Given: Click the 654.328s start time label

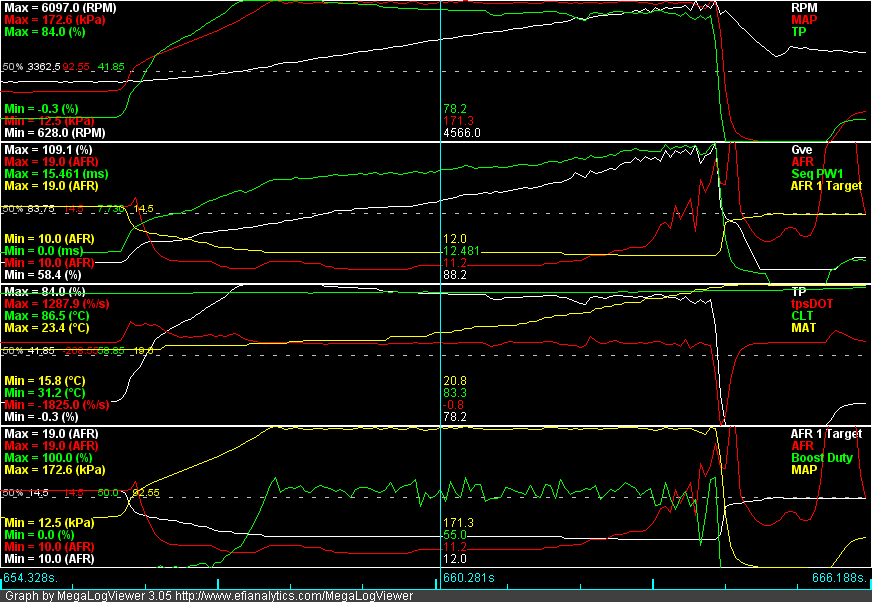Looking at the screenshot, I should [x=31, y=577].
